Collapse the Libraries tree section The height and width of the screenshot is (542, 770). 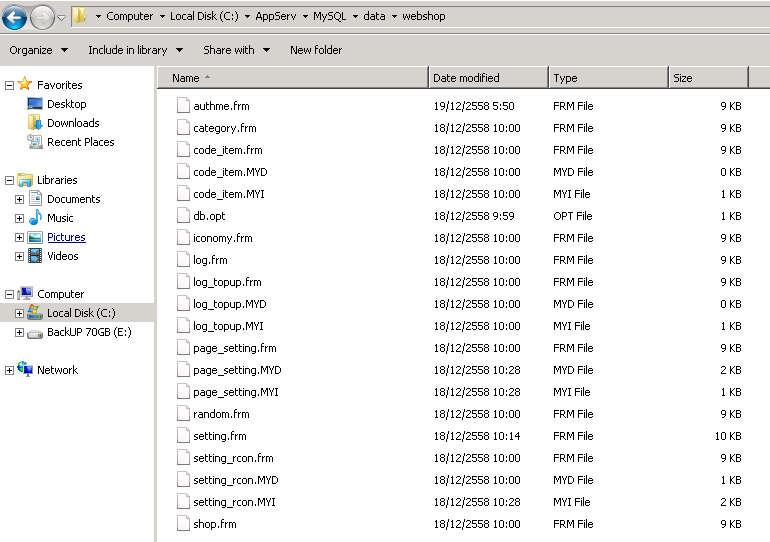coord(9,181)
